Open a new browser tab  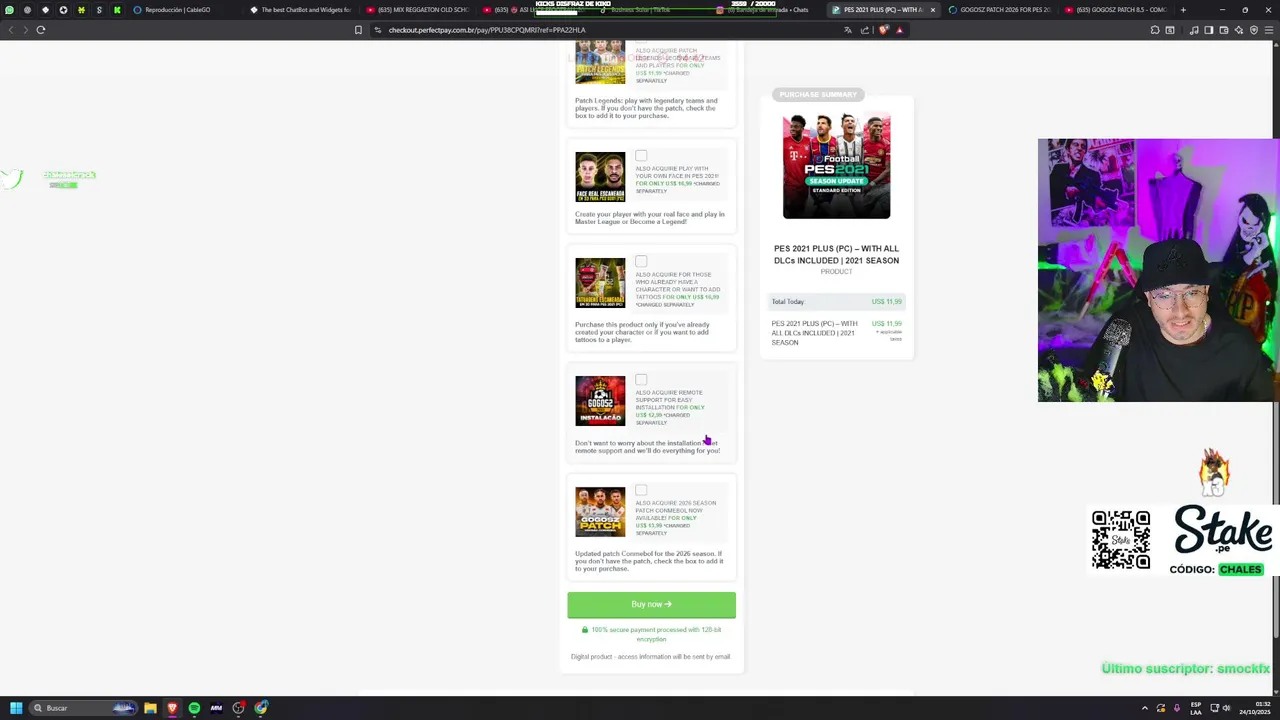point(1183,10)
